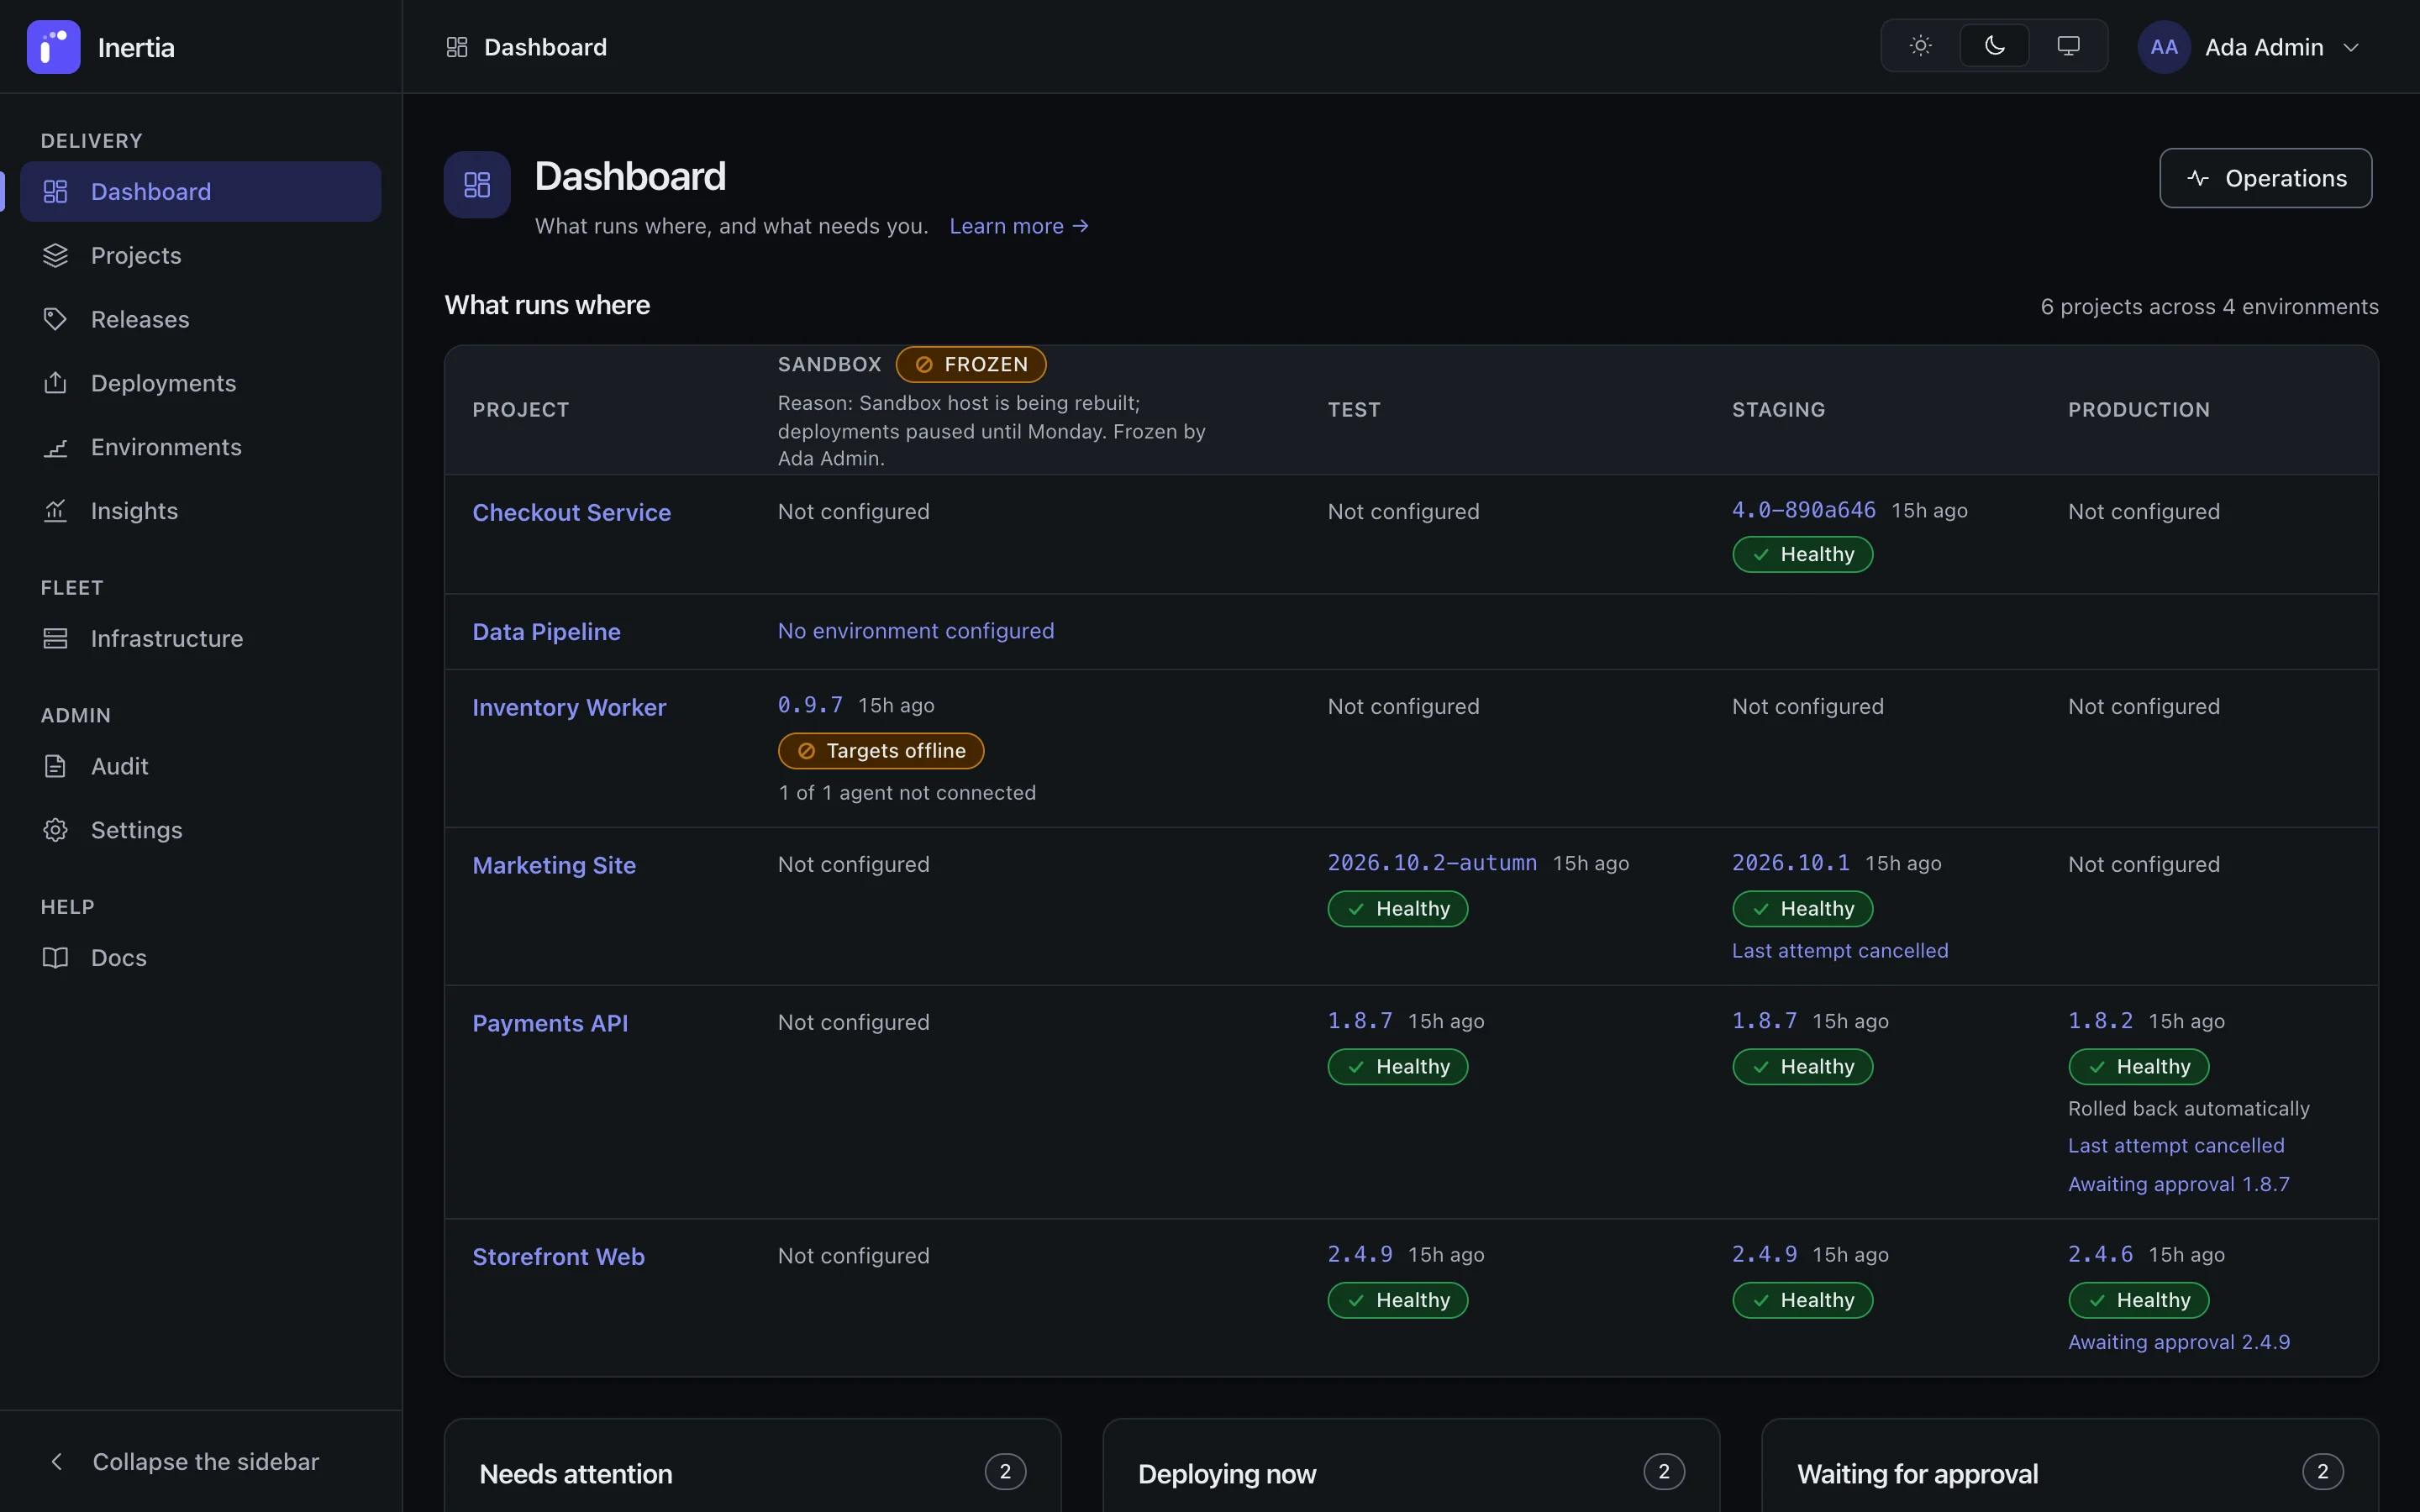Click release 4.0-890a646 in Staging
The width and height of the screenshot is (2420, 1512).
tap(1803, 510)
